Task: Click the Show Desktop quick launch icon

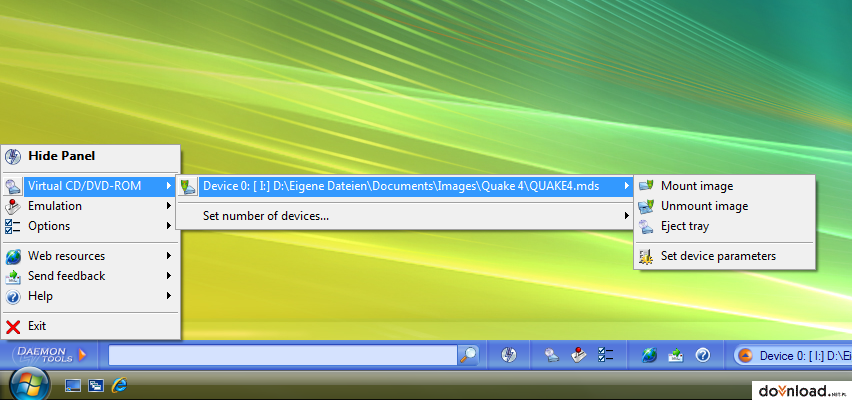Action: (x=73, y=385)
